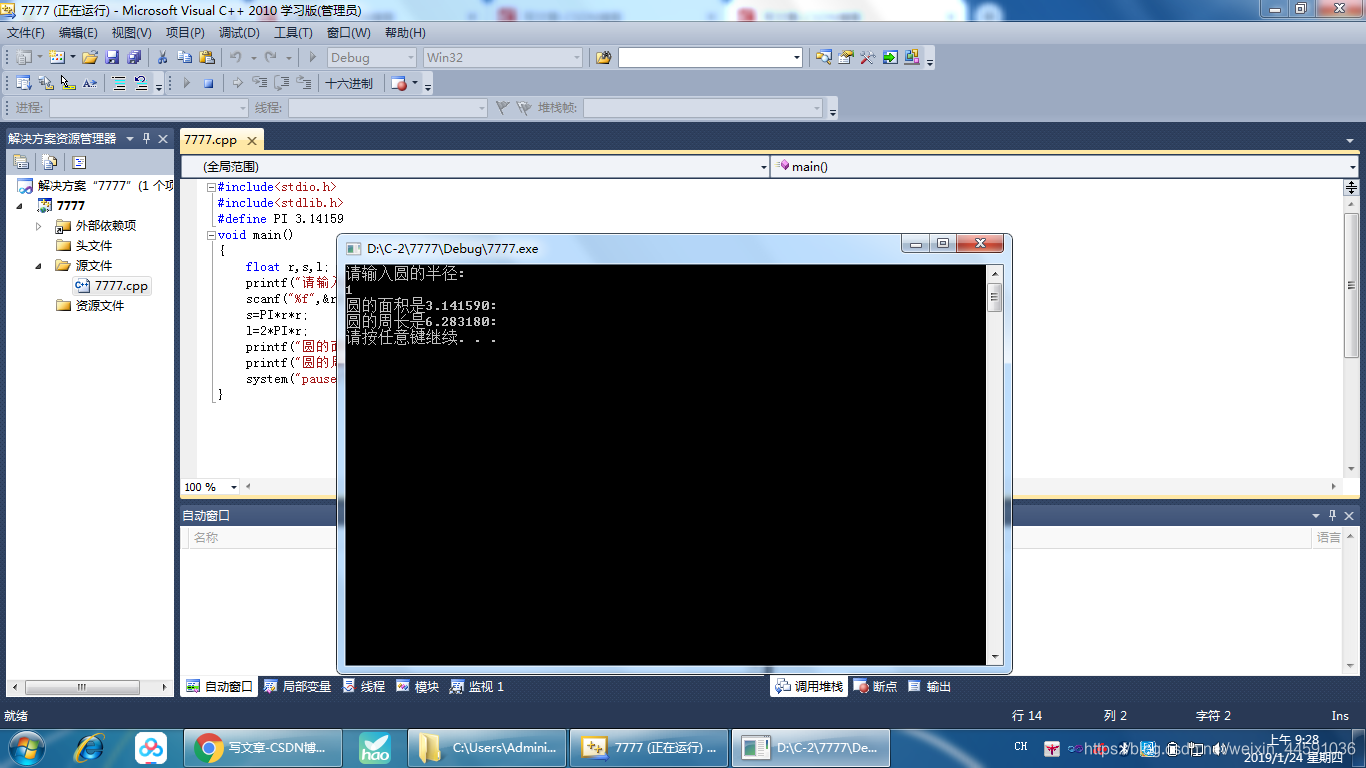The image size is (1366, 768).
Task: Switch to the 断点 tab
Action: 876,687
